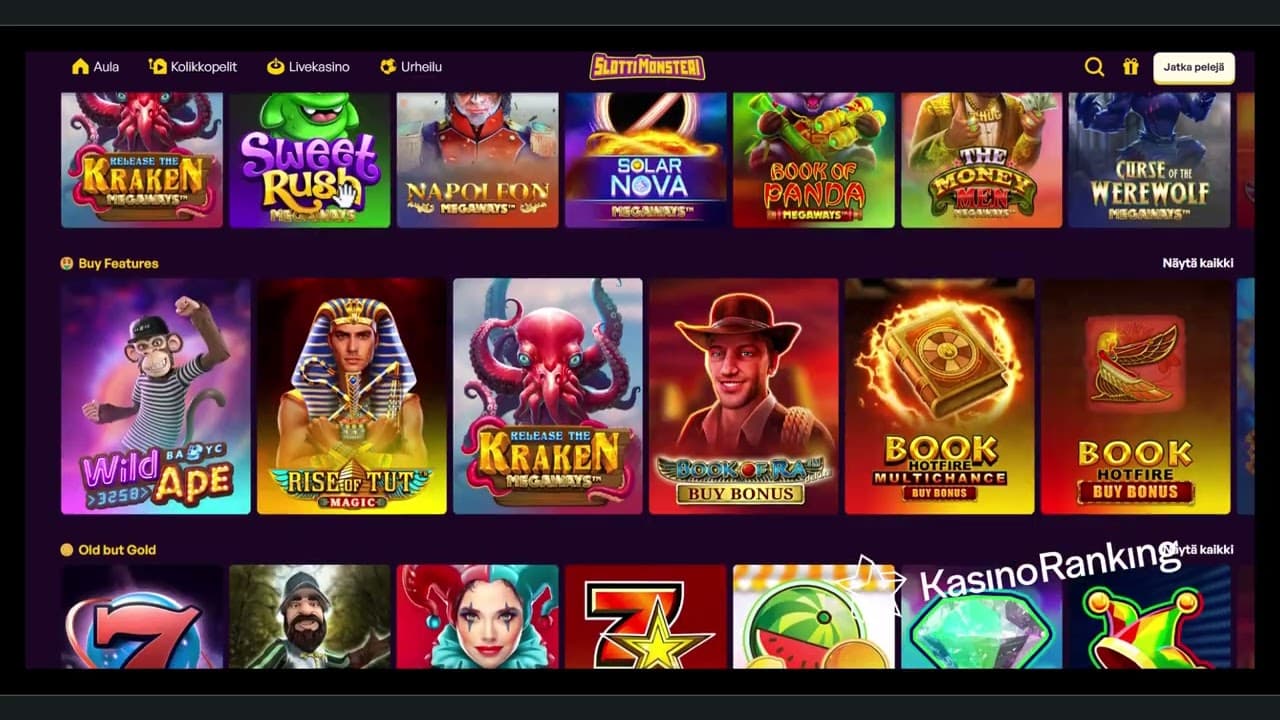Open the watermelon fruit slot thumbnail
The image size is (1280, 720).
tap(814, 616)
